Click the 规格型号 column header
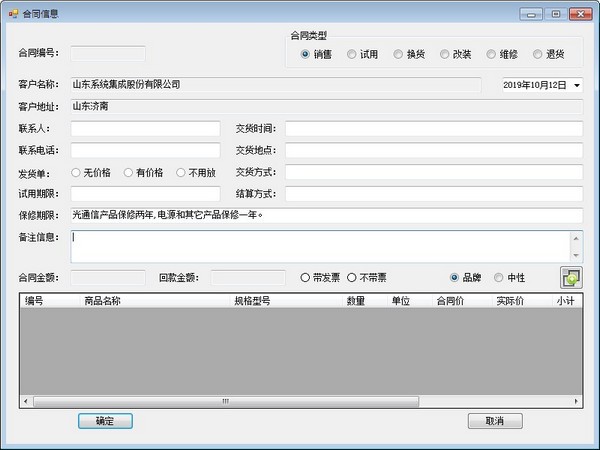 point(285,301)
